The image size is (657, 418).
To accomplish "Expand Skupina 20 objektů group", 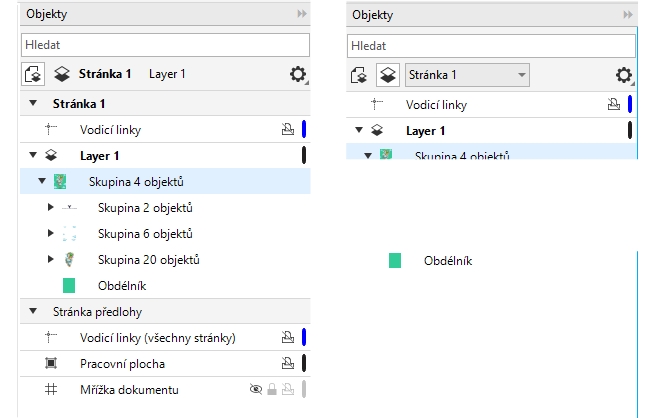I will pyautogui.click(x=52, y=260).
